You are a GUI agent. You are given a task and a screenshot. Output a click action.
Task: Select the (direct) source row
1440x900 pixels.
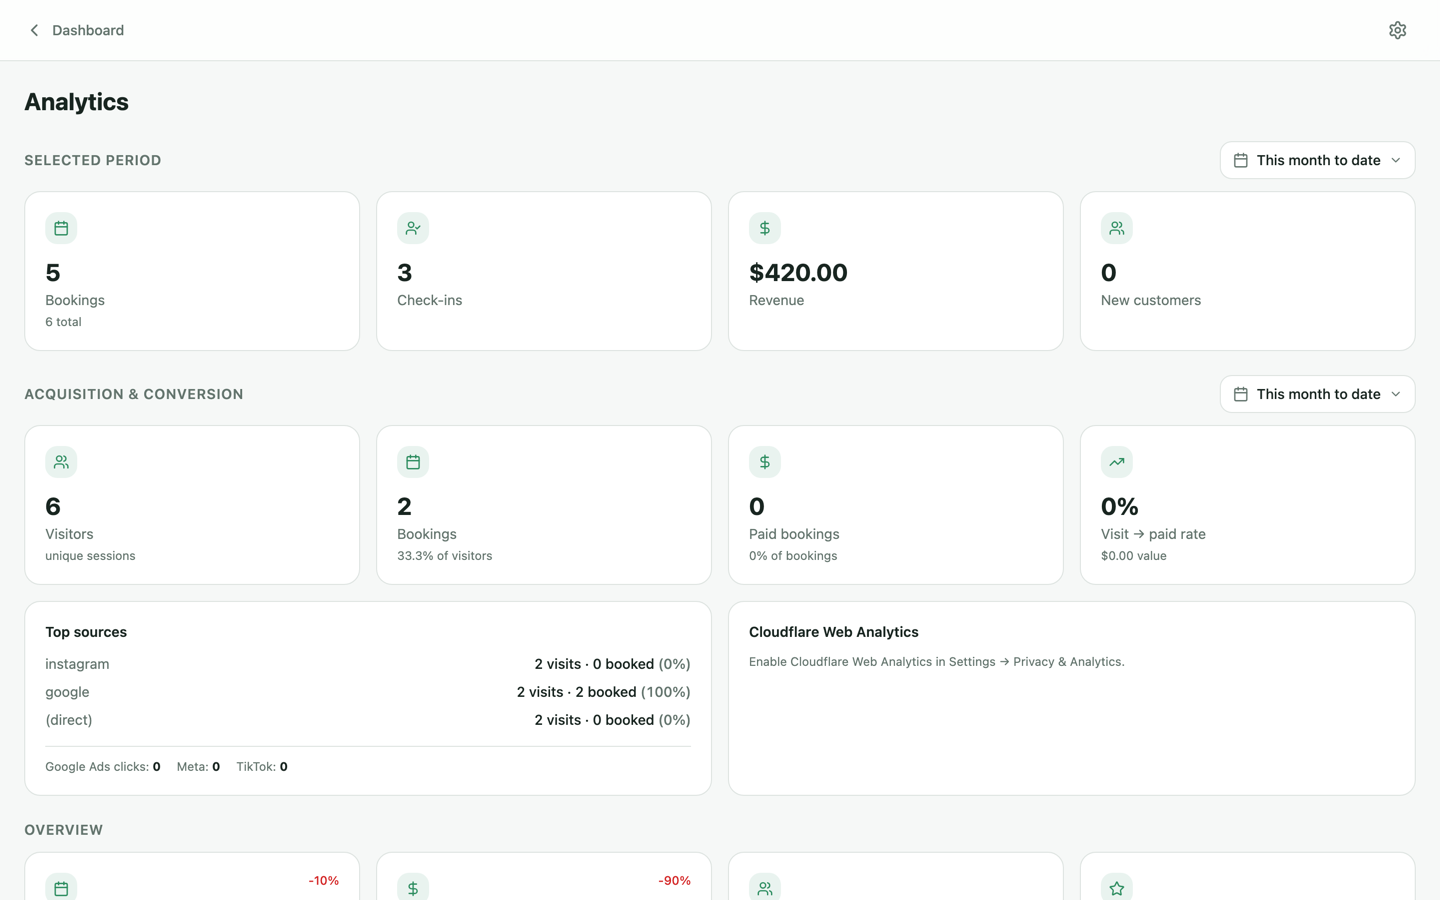click(368, 720)
